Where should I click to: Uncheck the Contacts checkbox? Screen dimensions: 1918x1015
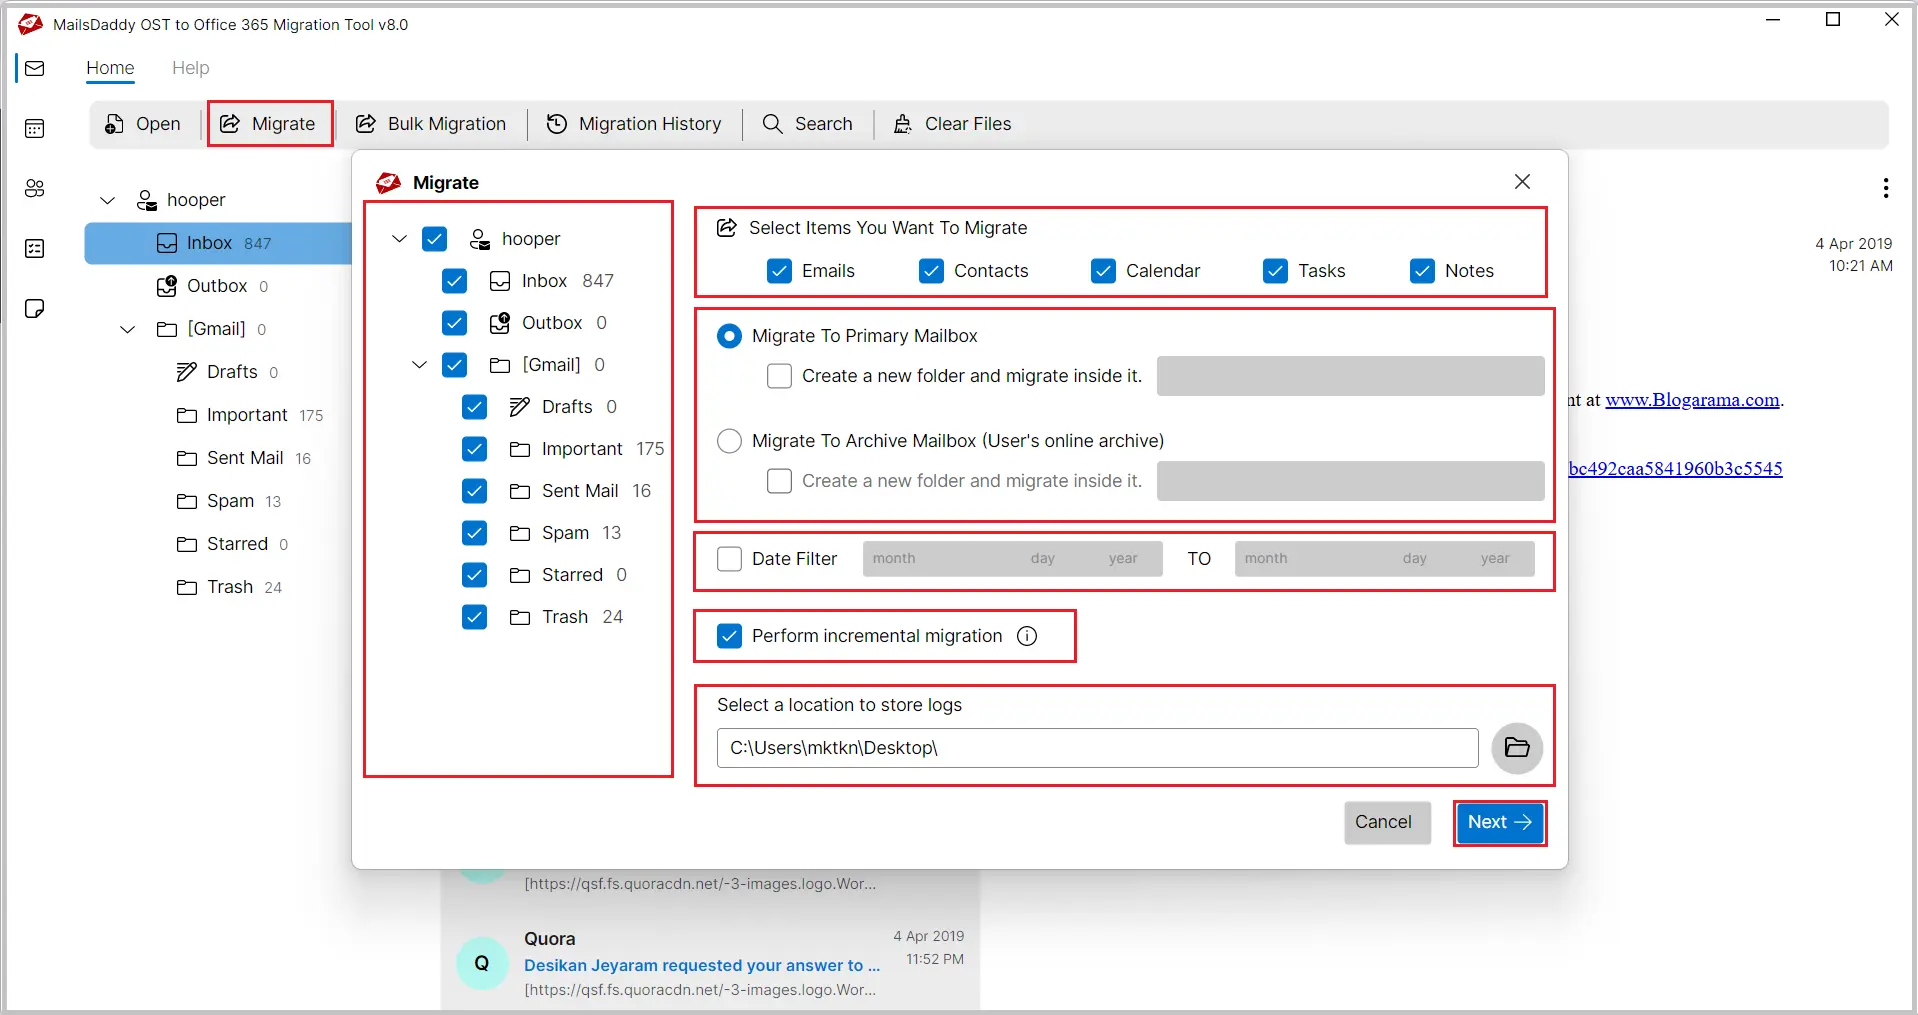click(931, 271)
